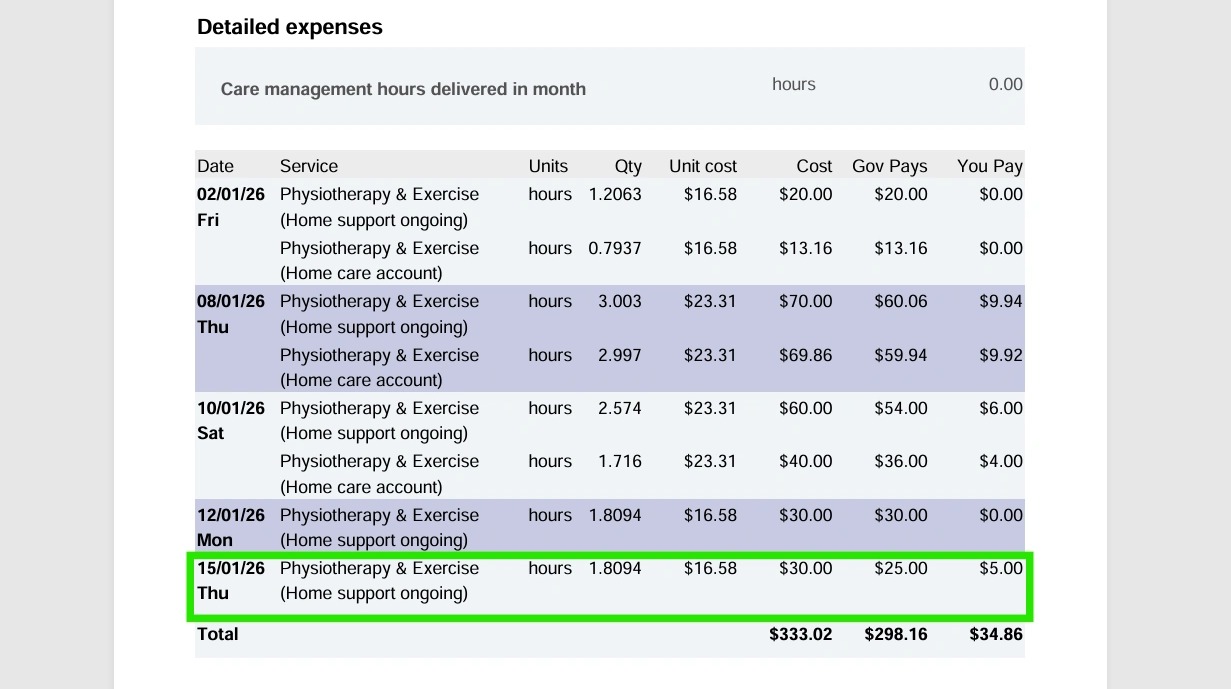Select the 08/01/26 Thu date cell
The height and width of the screenshot is (689, 1231).
230,314
